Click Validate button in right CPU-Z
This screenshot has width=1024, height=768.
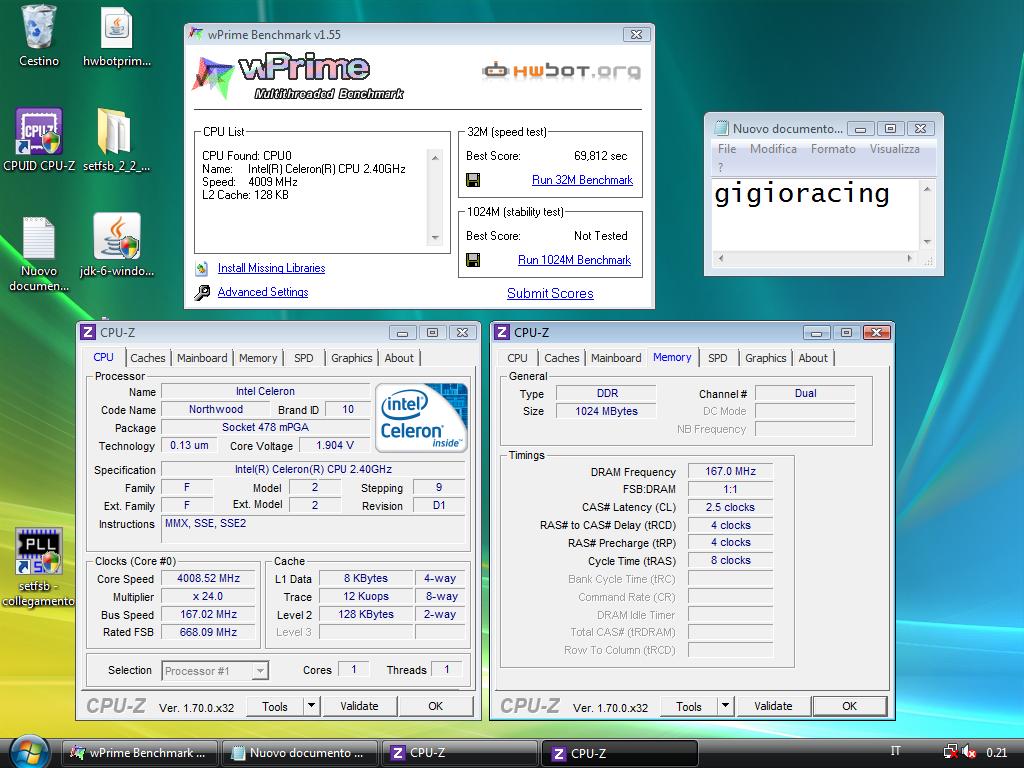point(773,706)
